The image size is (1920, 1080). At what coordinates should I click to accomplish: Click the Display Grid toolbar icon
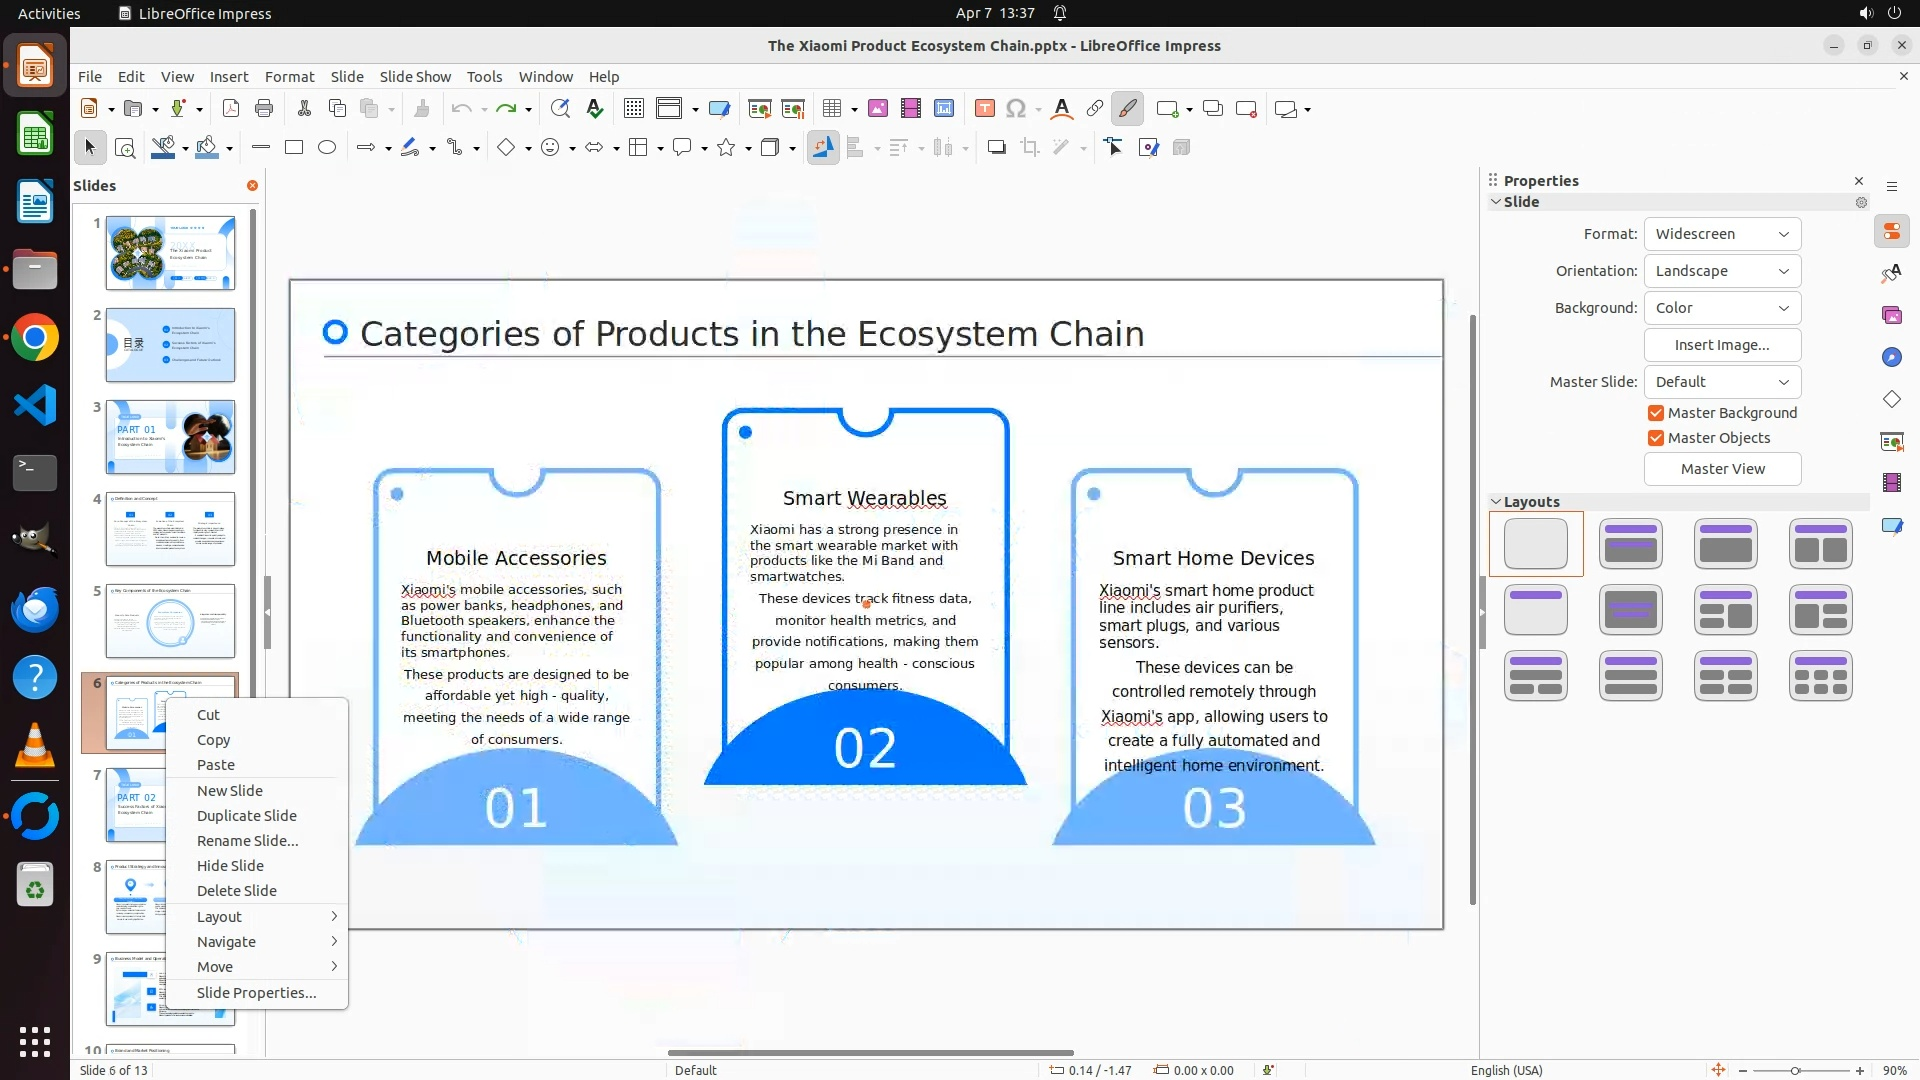[x=633, y=109]
